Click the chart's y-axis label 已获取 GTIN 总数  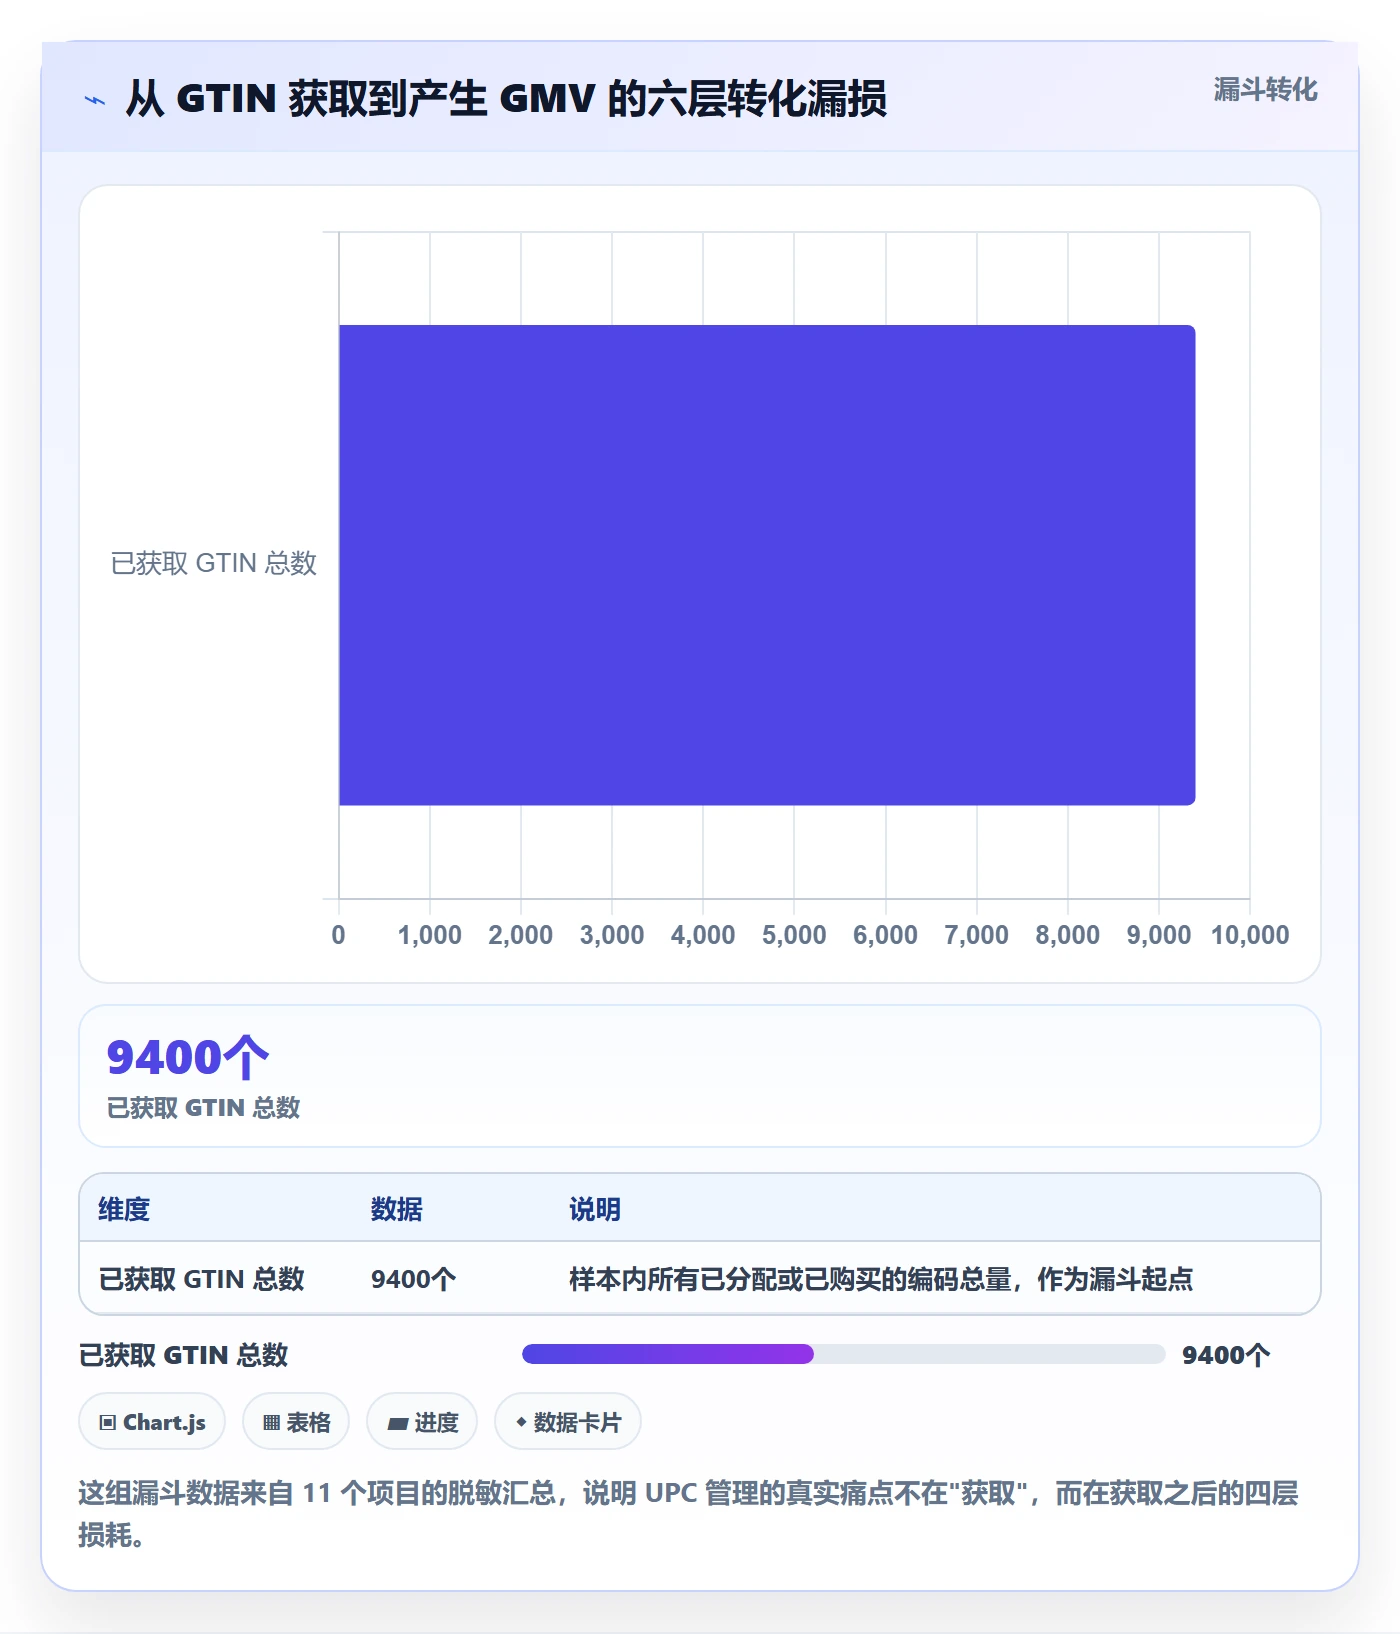pyautogui.click(x=214, y=563)
